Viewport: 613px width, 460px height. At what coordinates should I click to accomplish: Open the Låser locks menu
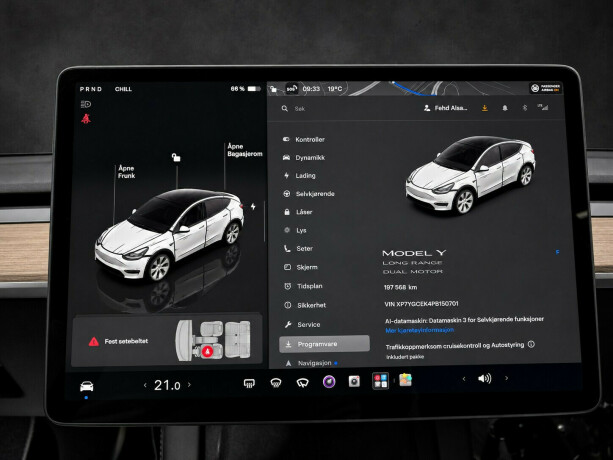[x=298, y=212]
